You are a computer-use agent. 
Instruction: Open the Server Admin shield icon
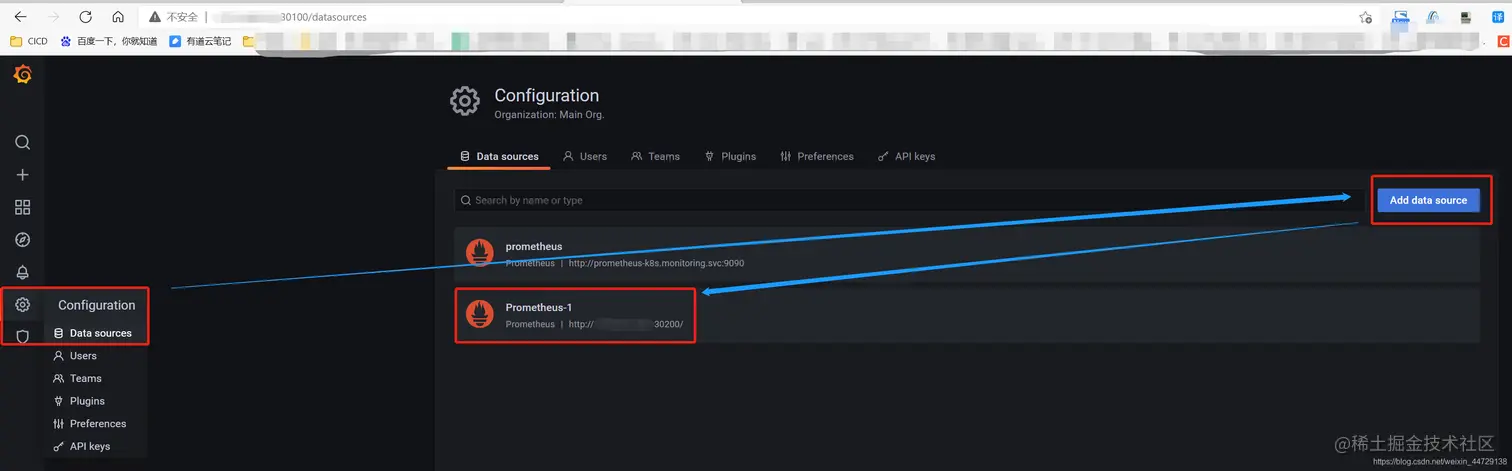[x=22, y=337]
